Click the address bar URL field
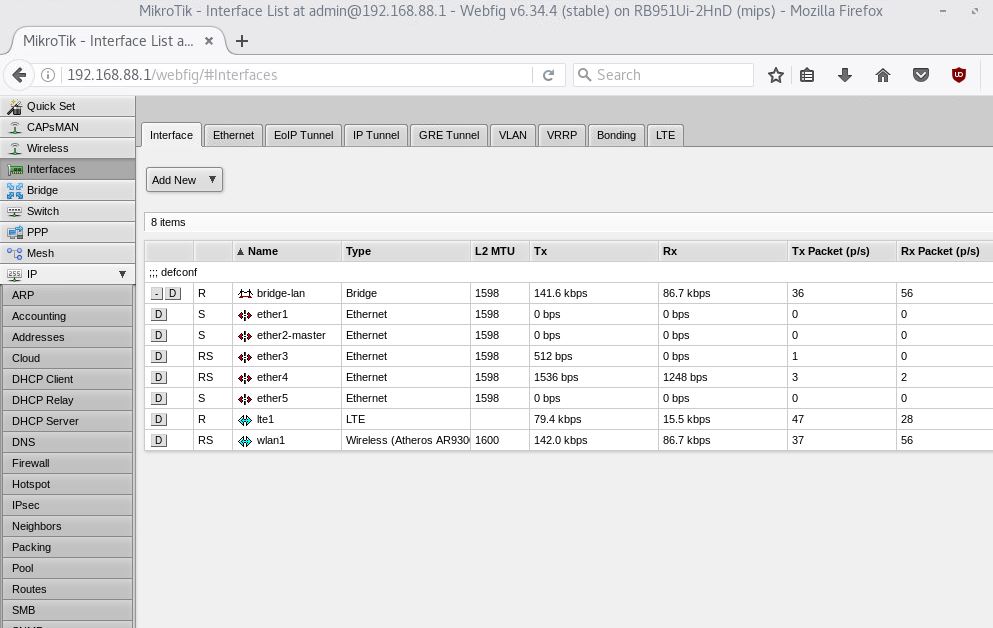 pos(298,75)
